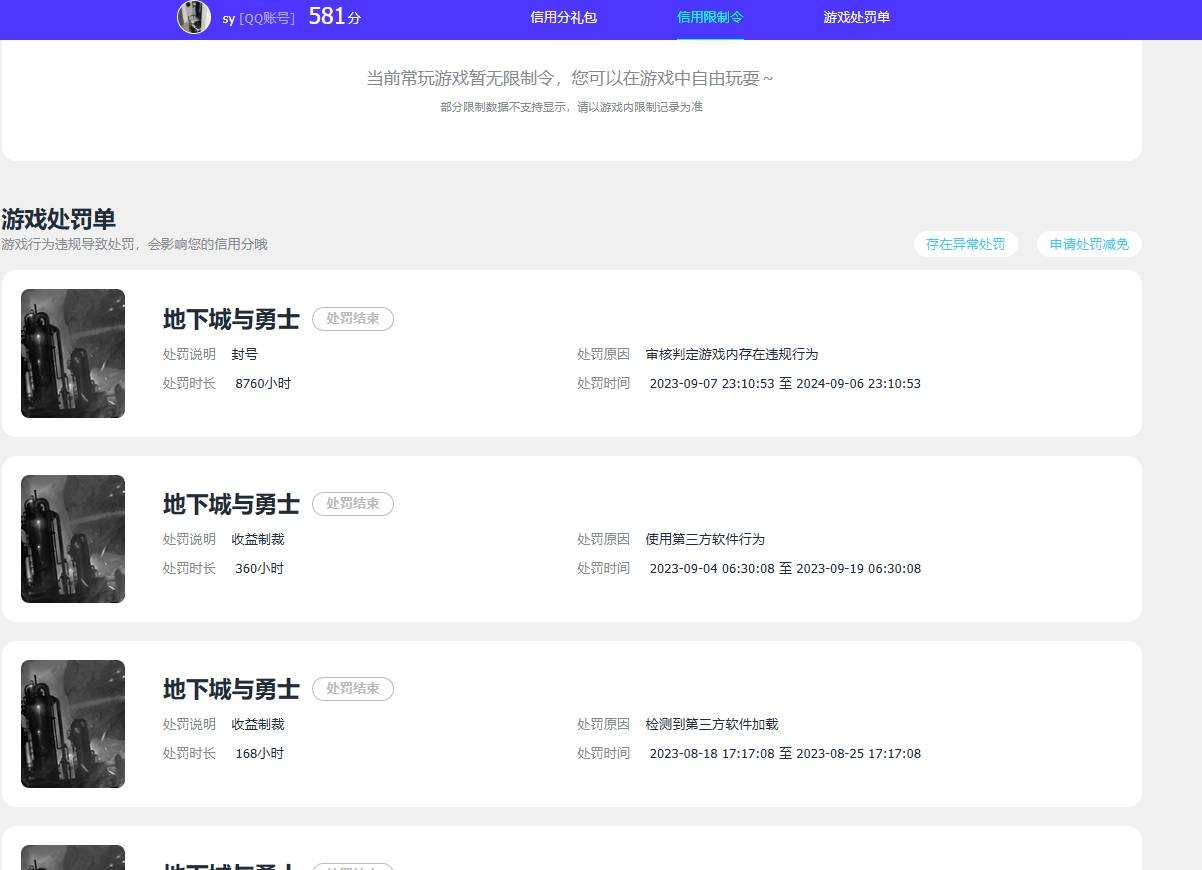Viewport: 1202px width, 870px height.
Task: Open the 信用分礼包 tab
Action: [564, 17]
